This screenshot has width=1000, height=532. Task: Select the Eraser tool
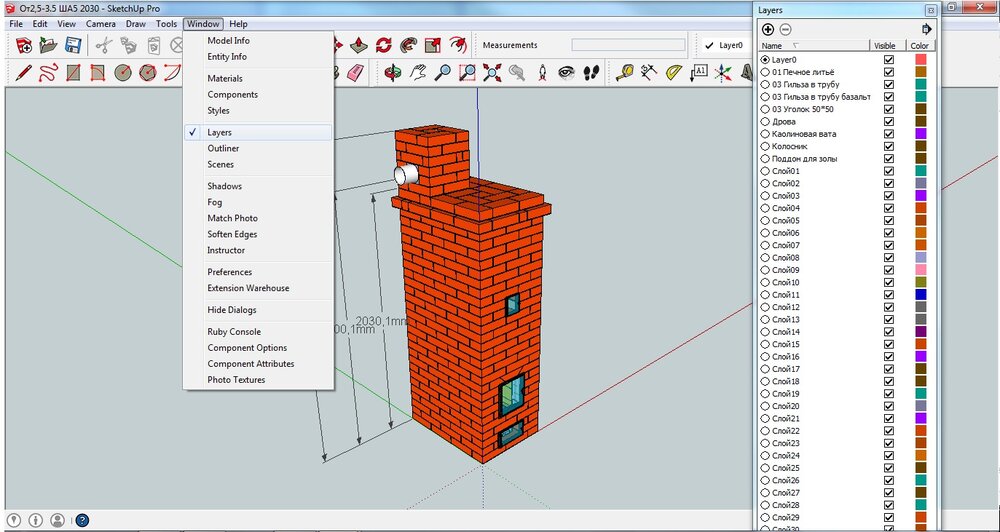click(x=358, y=72)
